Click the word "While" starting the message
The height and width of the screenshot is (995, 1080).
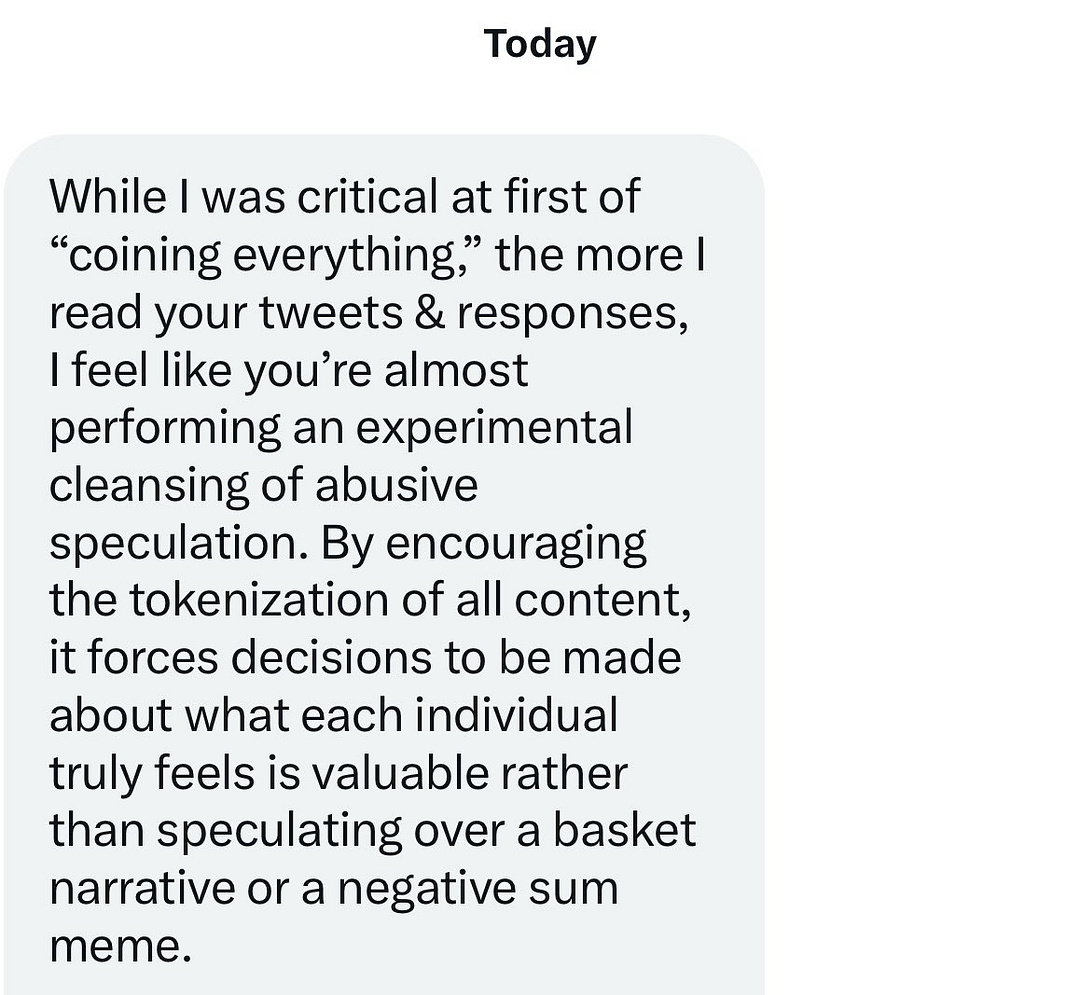point(108,196)
